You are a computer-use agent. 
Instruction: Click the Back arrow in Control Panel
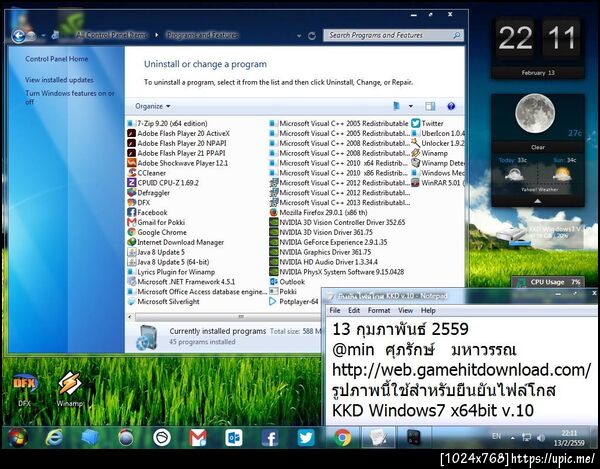[x=18, y=36]
